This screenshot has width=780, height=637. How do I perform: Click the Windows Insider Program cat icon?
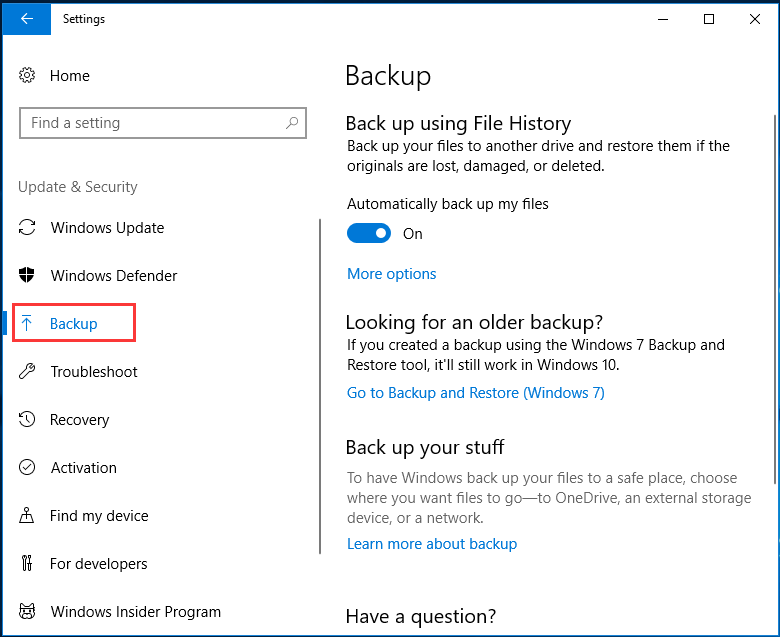[27, 611]
